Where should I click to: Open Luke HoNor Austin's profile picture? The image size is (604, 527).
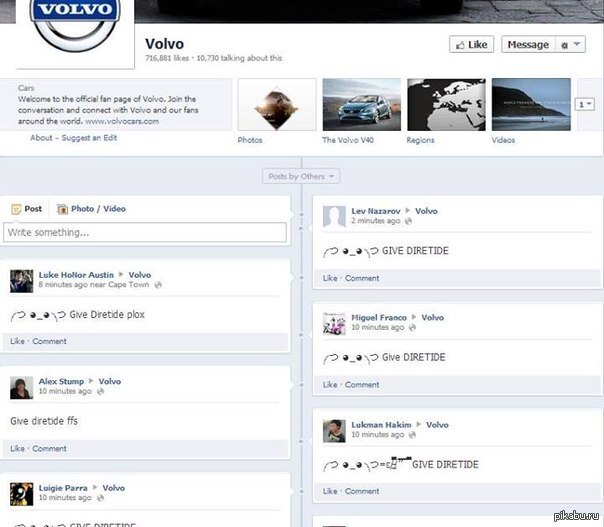tap(22, 281)
